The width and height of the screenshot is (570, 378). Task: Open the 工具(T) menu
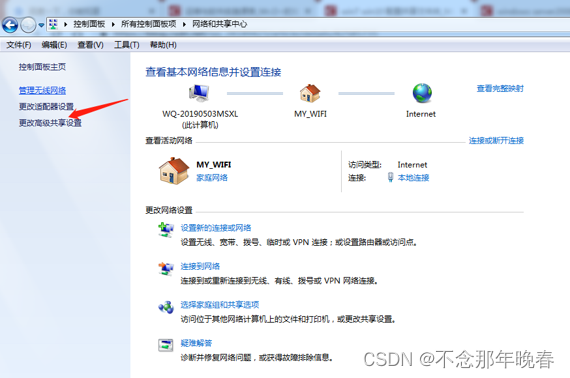click(x=127, y=45)
